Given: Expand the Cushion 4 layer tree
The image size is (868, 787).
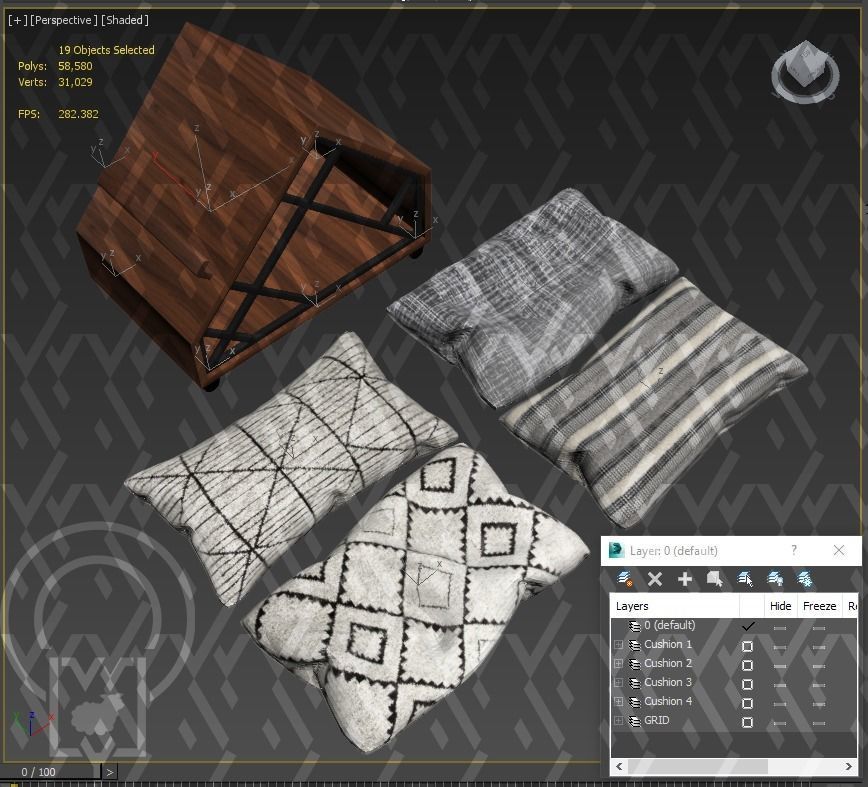Looking at the screenshot, I should (618, 702).
